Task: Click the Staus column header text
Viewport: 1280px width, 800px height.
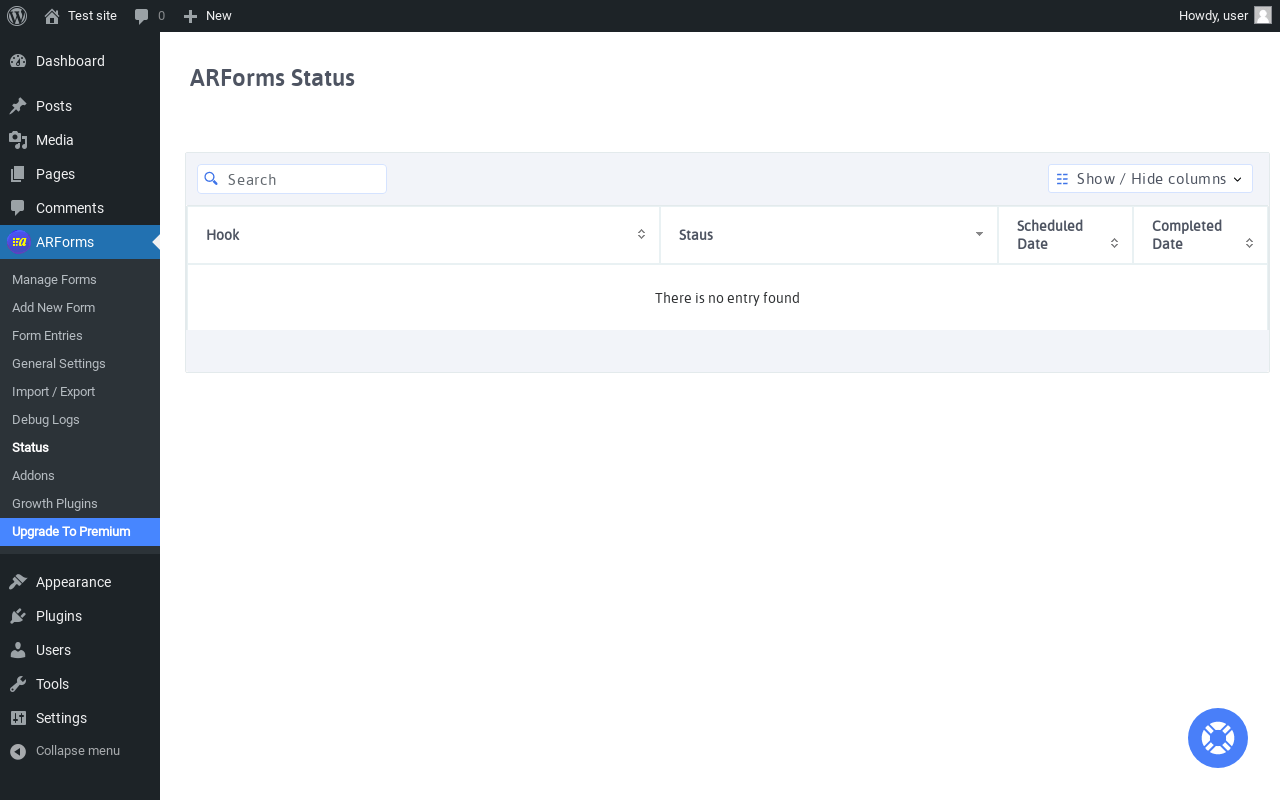Action: tap(696, 235)
